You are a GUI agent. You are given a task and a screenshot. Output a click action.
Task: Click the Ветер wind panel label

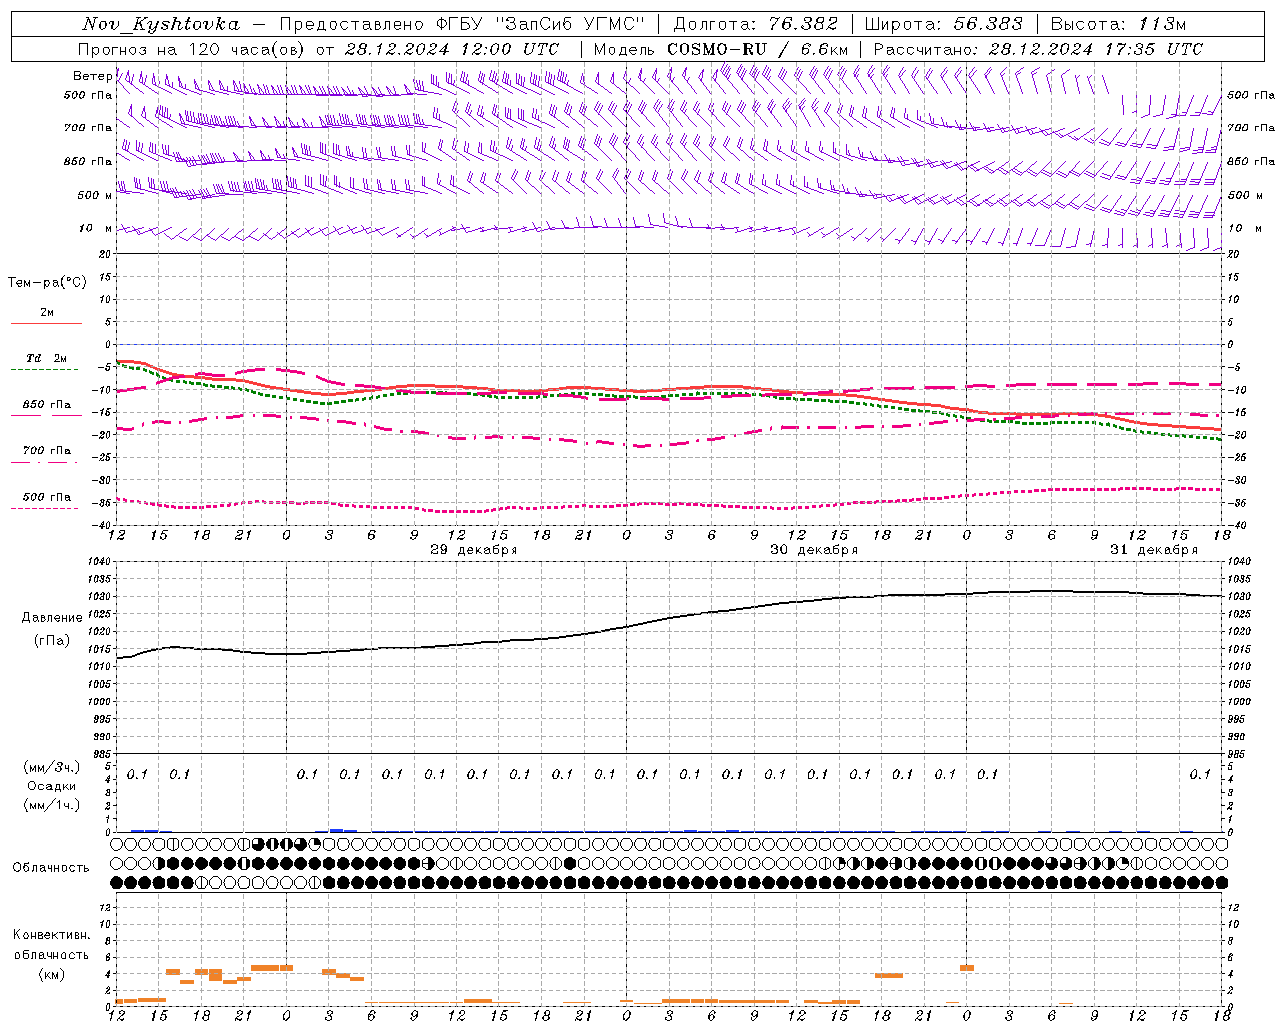(x=92, y=76)
